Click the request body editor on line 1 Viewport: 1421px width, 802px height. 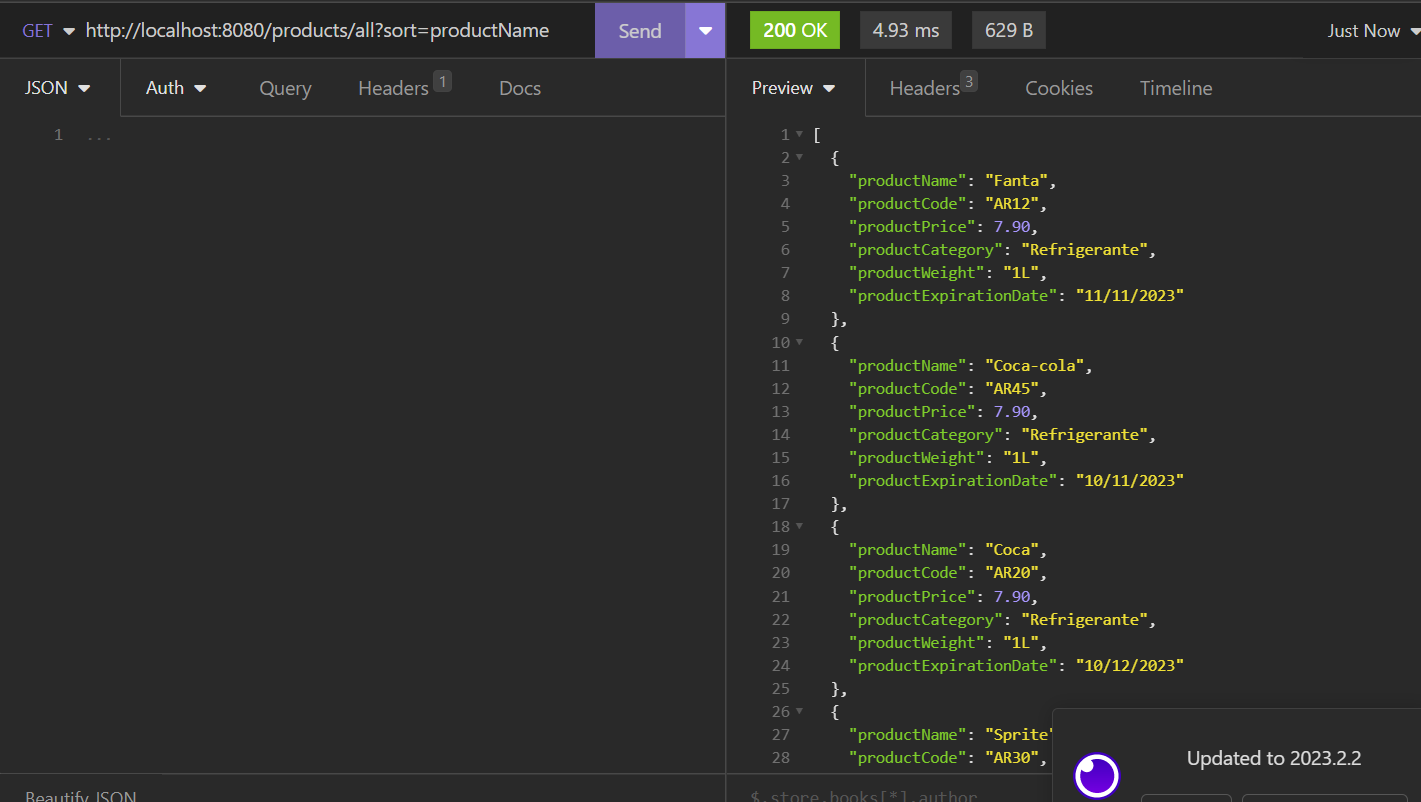click(400, 135)
